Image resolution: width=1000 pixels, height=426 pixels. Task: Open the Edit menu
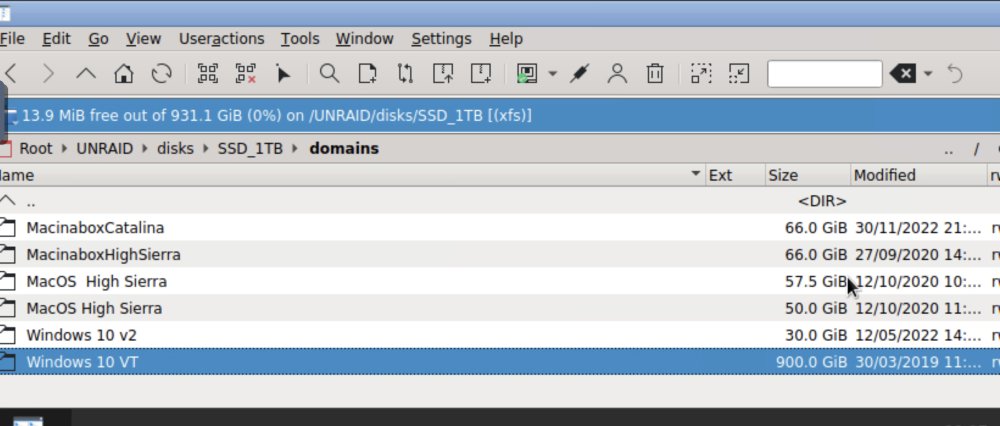coord(56,39)
